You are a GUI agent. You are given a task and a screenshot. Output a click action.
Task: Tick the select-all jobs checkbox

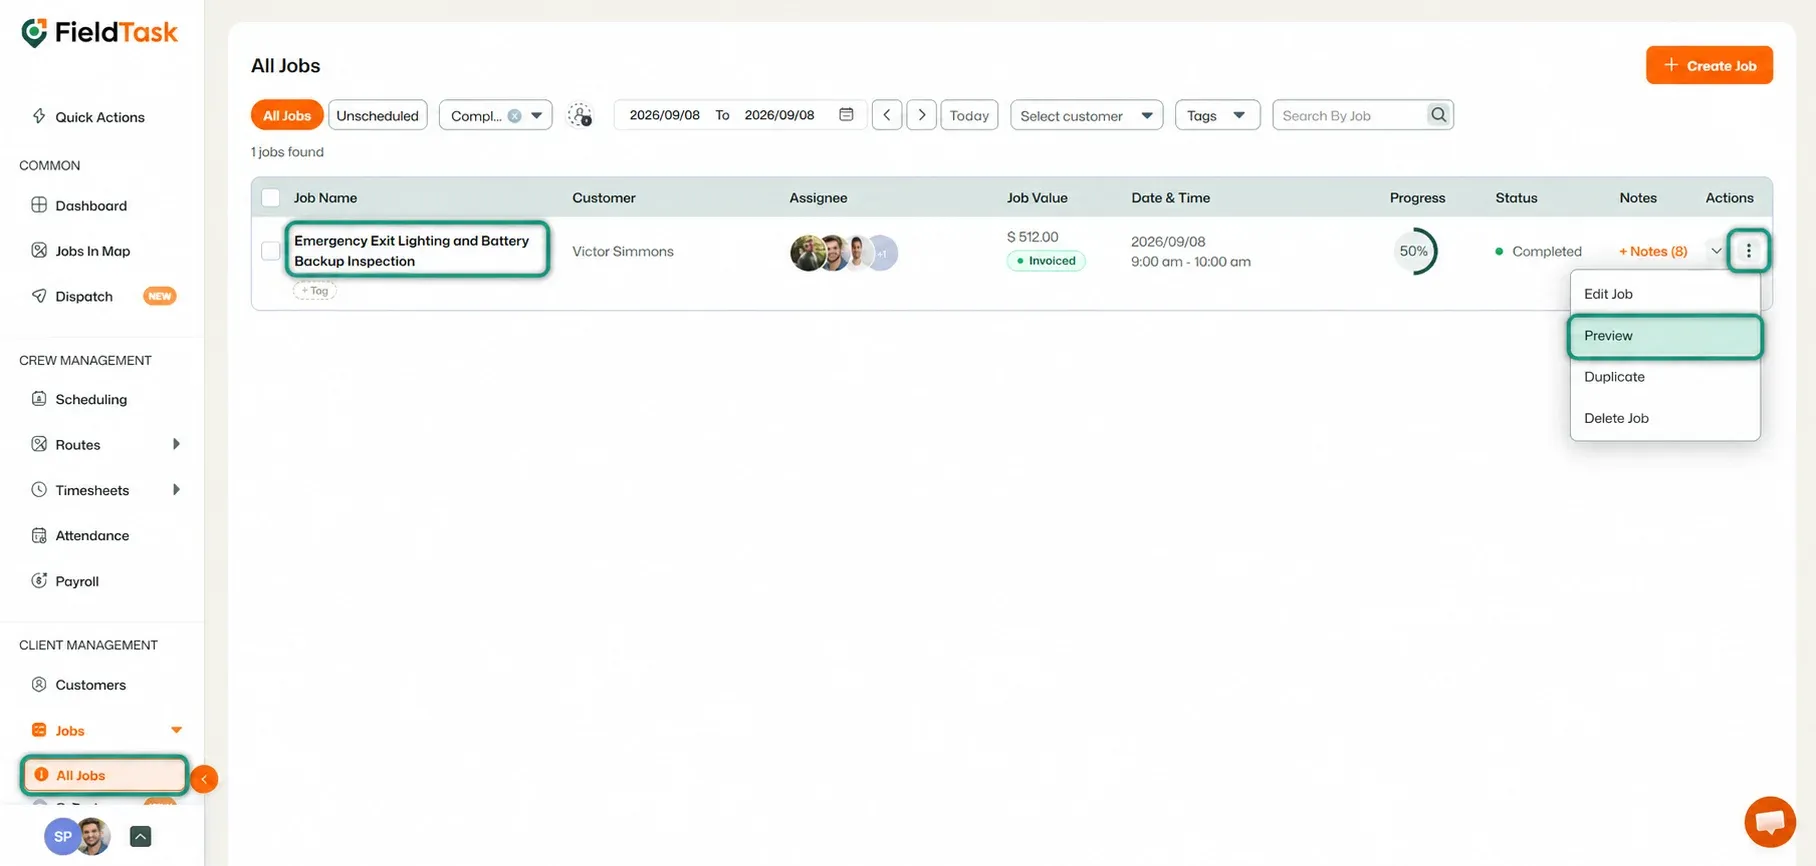[270, 198]
